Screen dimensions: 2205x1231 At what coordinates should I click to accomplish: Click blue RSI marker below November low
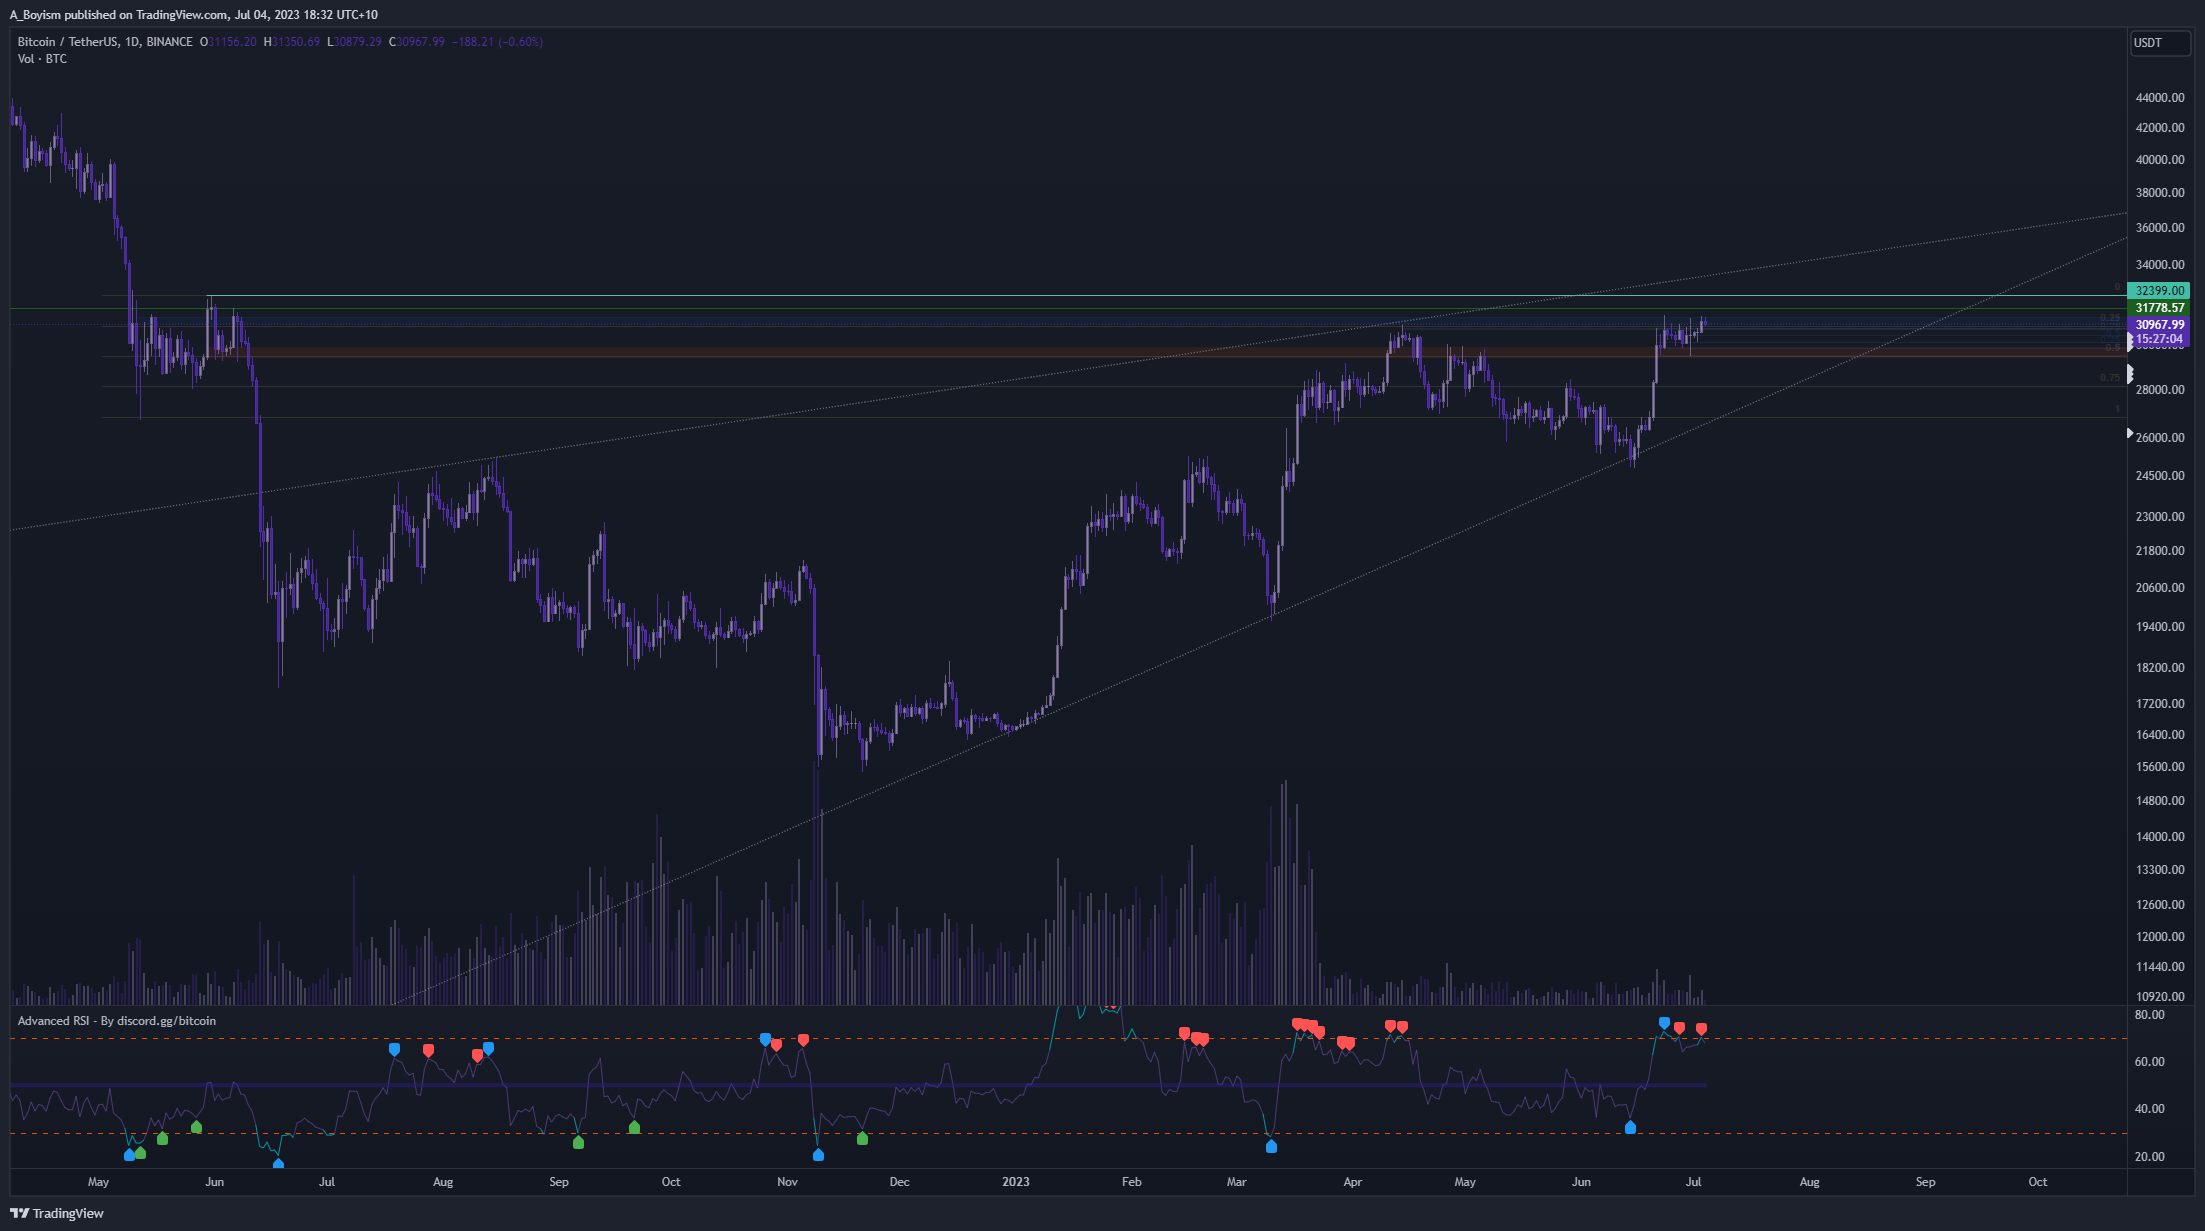click(818, 1155)
